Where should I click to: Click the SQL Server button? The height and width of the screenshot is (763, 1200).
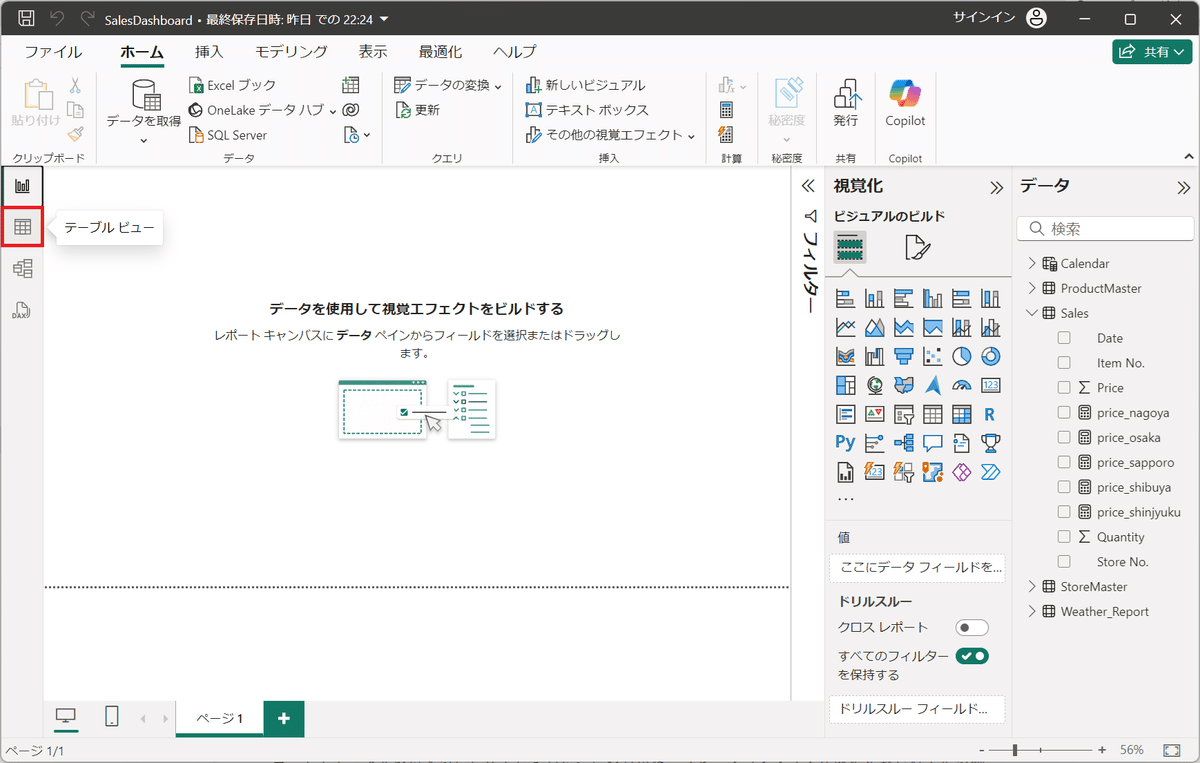coord(228,135)
